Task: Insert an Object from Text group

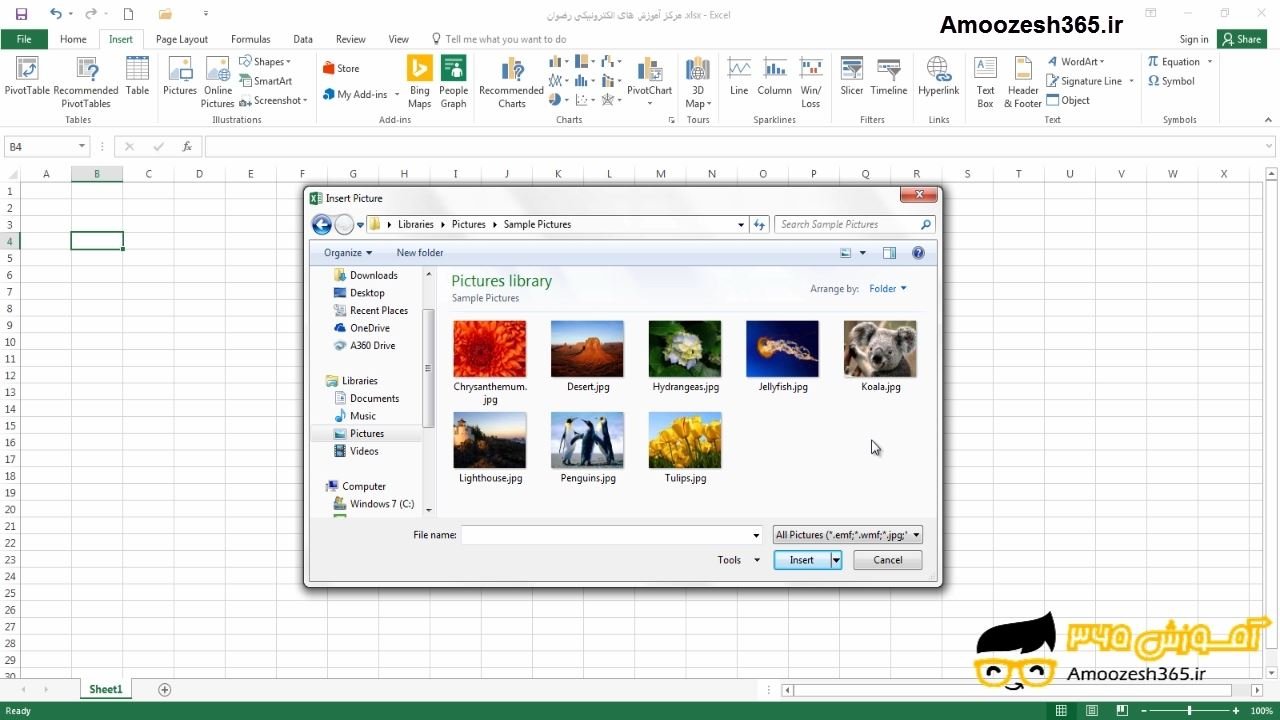Action: [1068, 100]
